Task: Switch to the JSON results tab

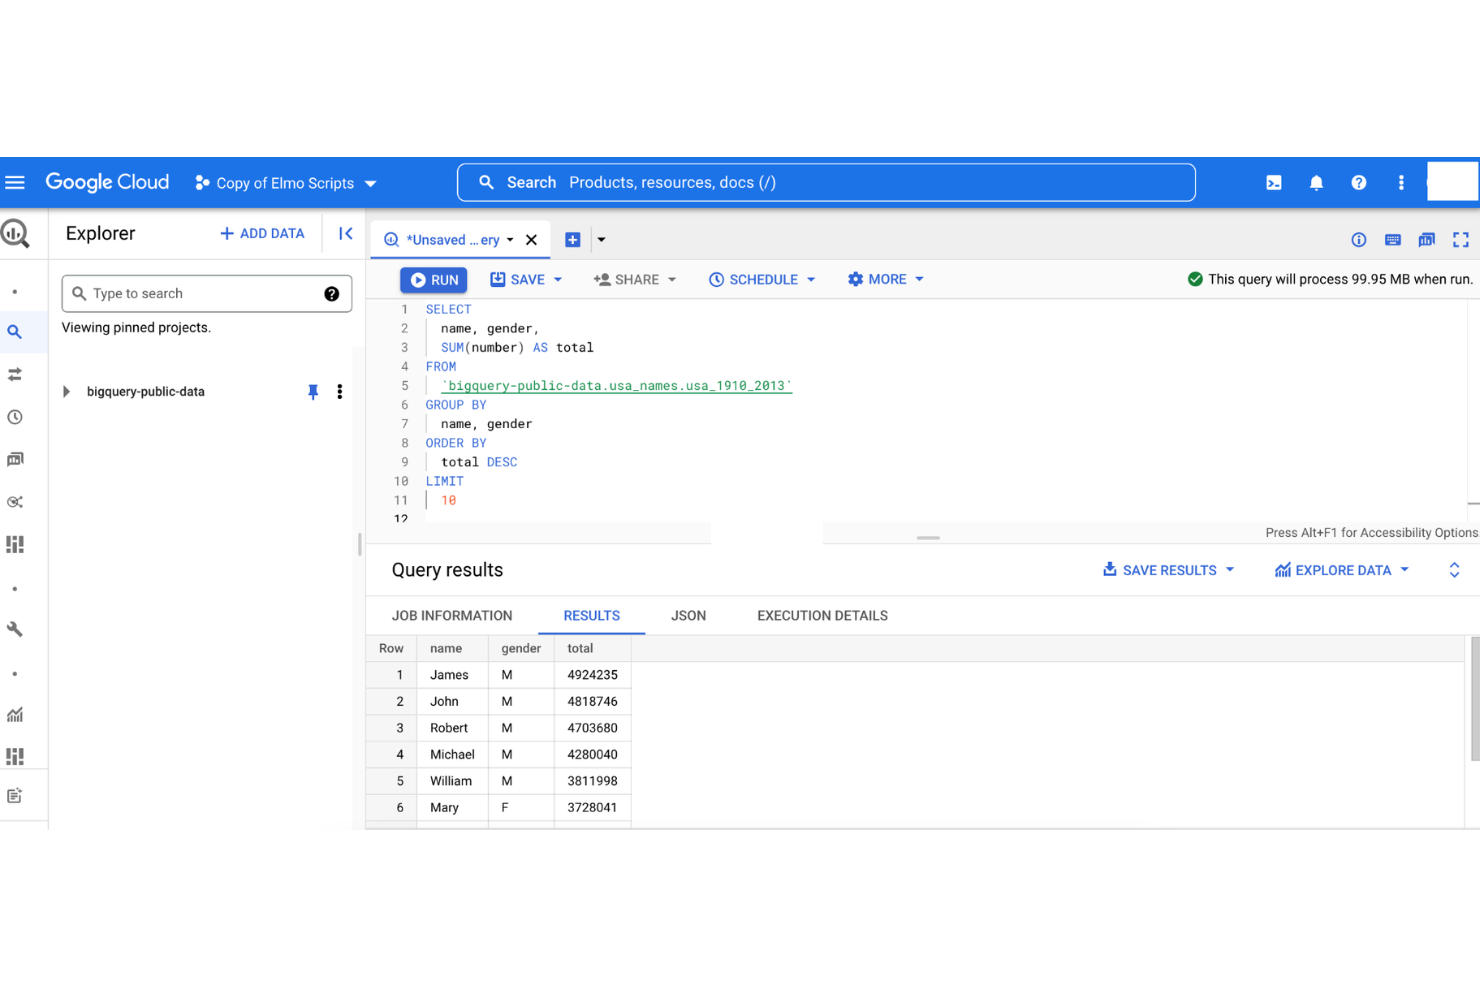Action: pyautogui.click(x=688, y=615)
